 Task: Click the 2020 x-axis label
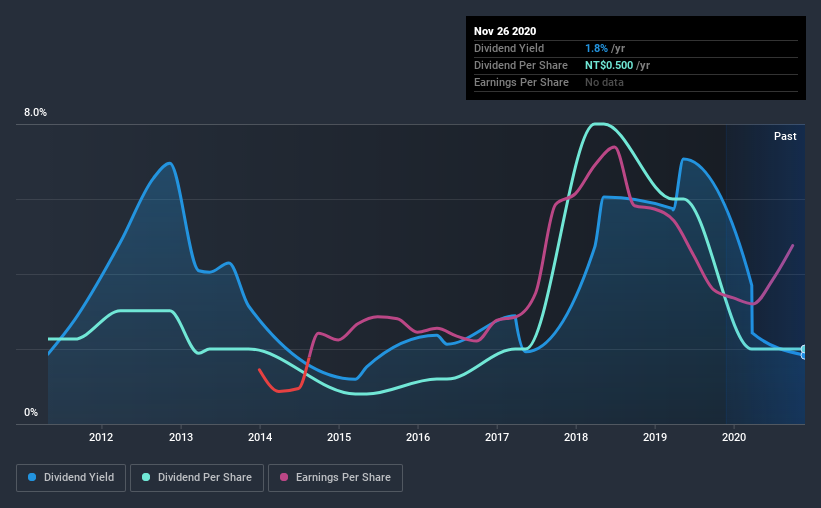[x=734, y=437]
